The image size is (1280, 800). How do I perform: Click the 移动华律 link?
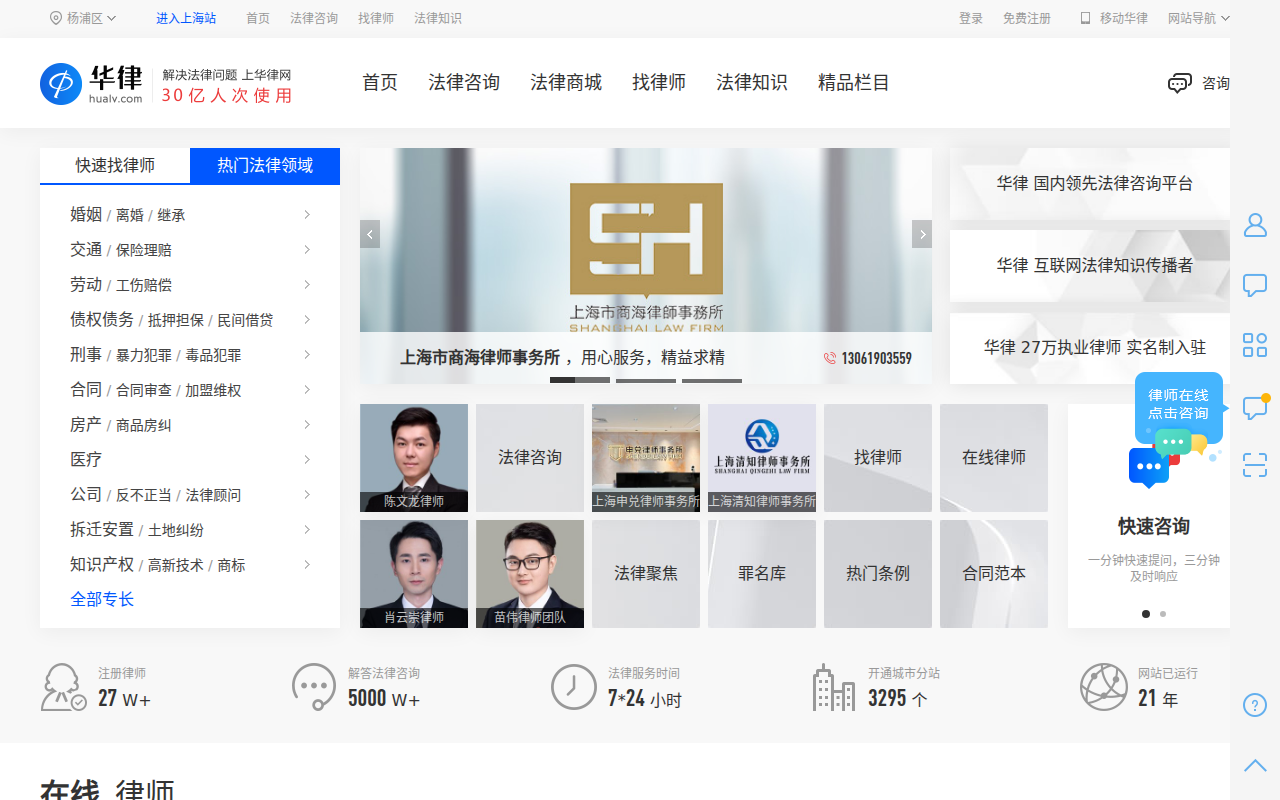[x=1124, y=18]
